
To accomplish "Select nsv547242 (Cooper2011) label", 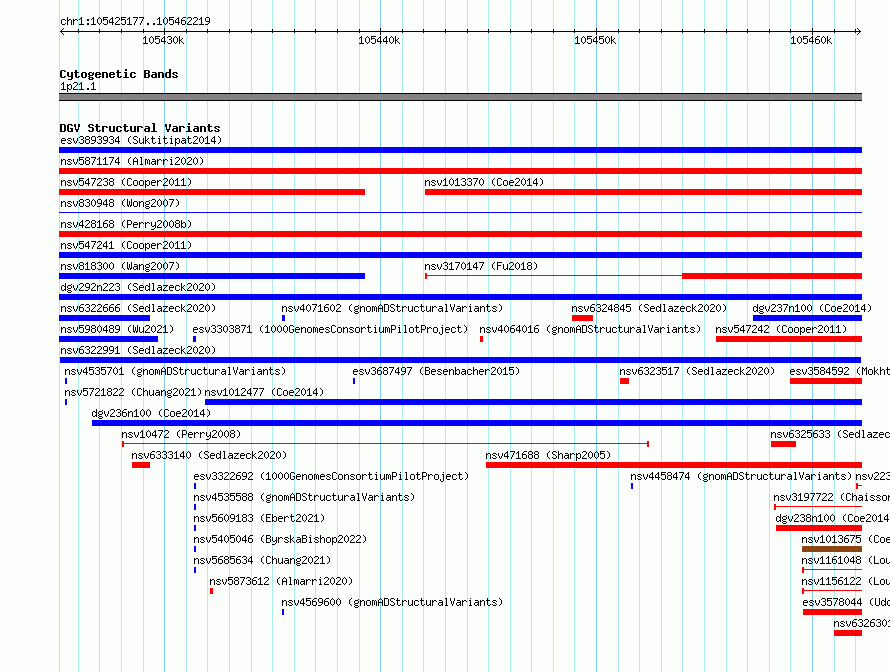I will pos(781,329).
